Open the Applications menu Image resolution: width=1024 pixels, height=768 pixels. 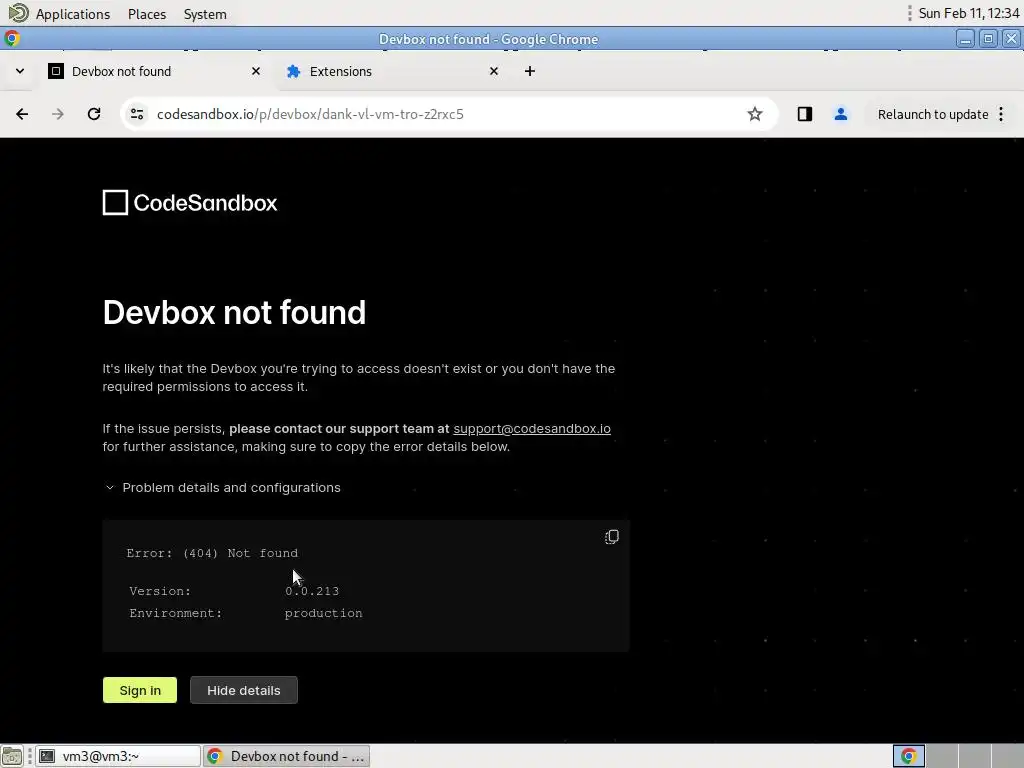pos(72,14)
